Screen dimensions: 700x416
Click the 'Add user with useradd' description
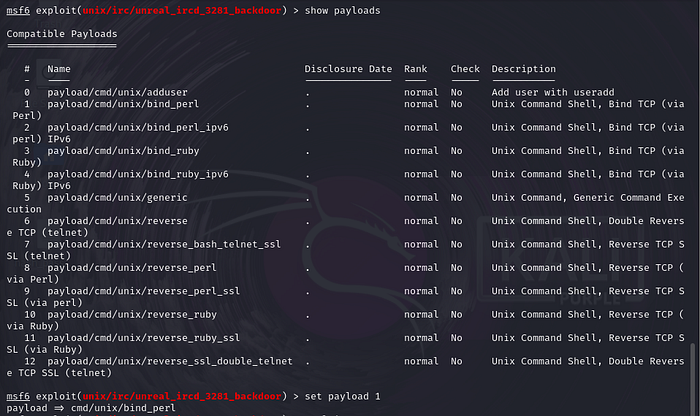543,92
